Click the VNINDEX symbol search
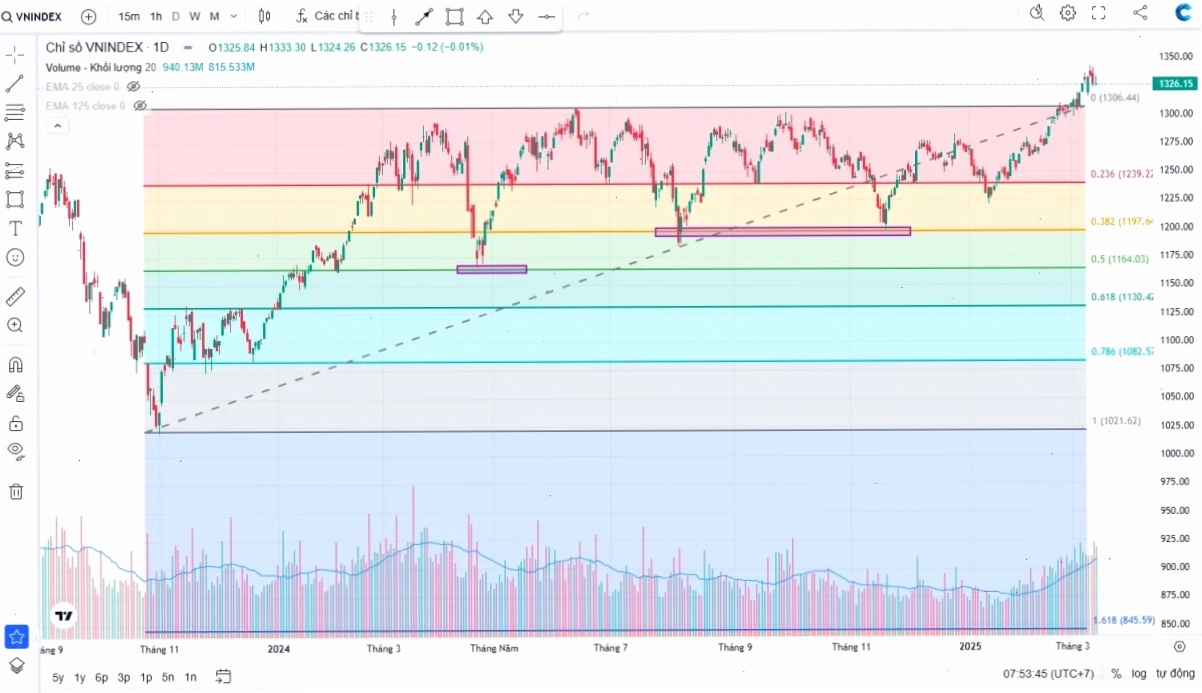The width and height of the screenshot is (1202, 693). [x=32, y=16]
